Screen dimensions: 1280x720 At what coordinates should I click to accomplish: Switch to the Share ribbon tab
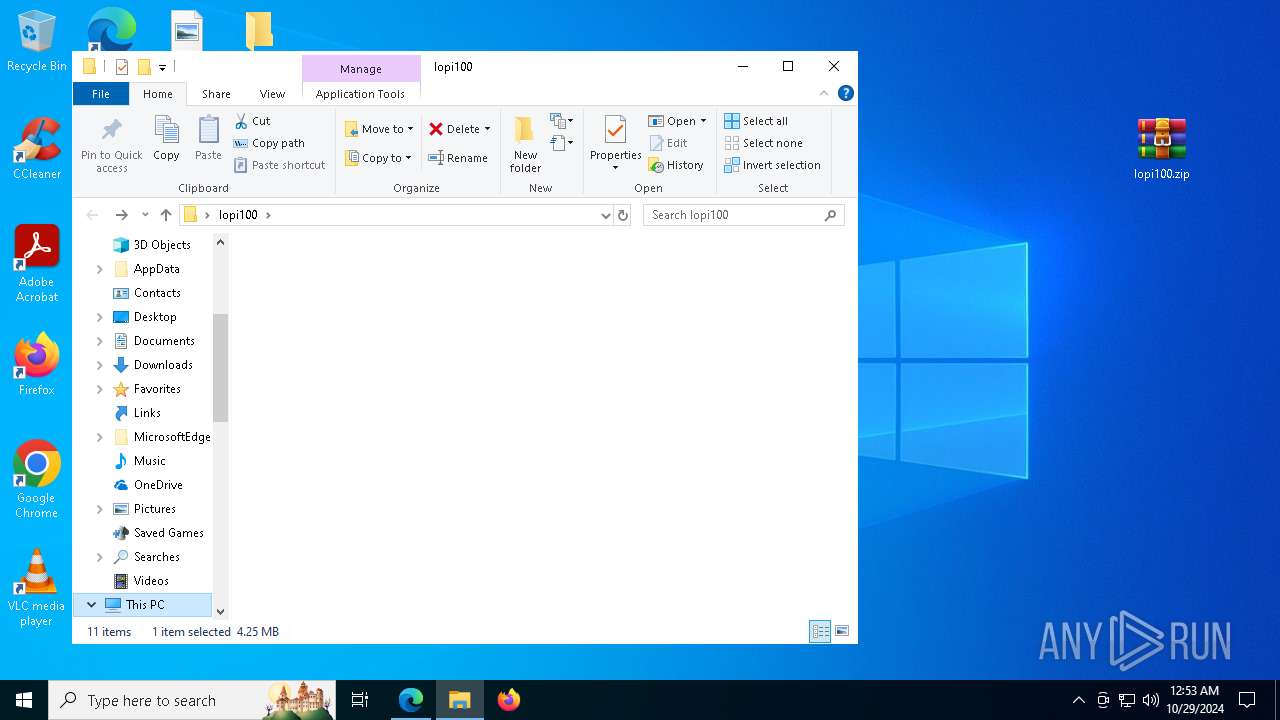(216, 94)
